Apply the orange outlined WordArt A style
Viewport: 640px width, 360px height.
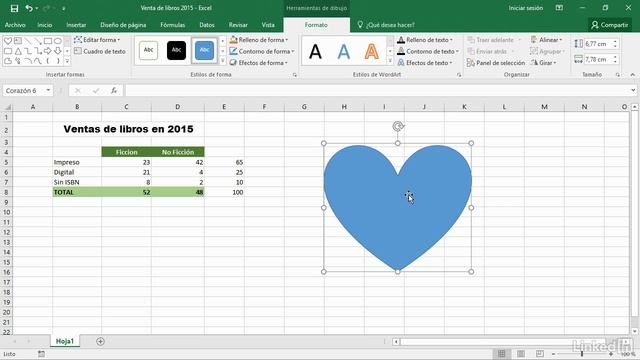(371, 52)
